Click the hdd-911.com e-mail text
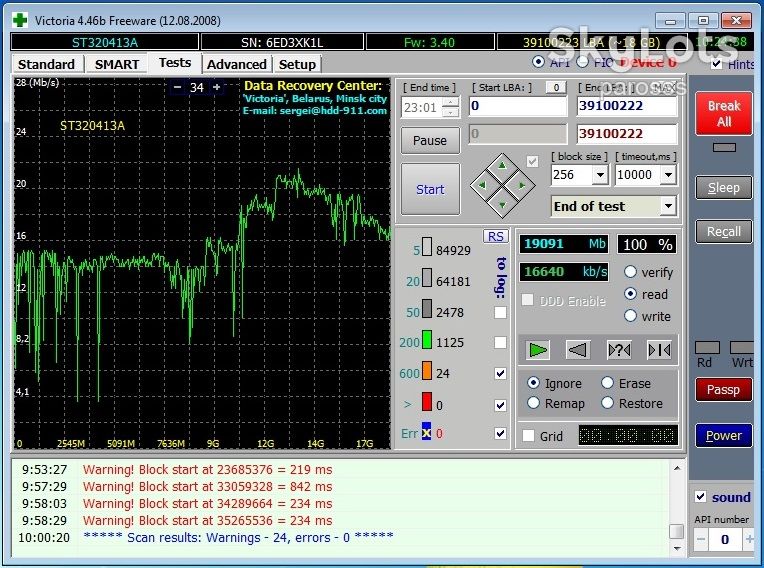 (315, 111)
